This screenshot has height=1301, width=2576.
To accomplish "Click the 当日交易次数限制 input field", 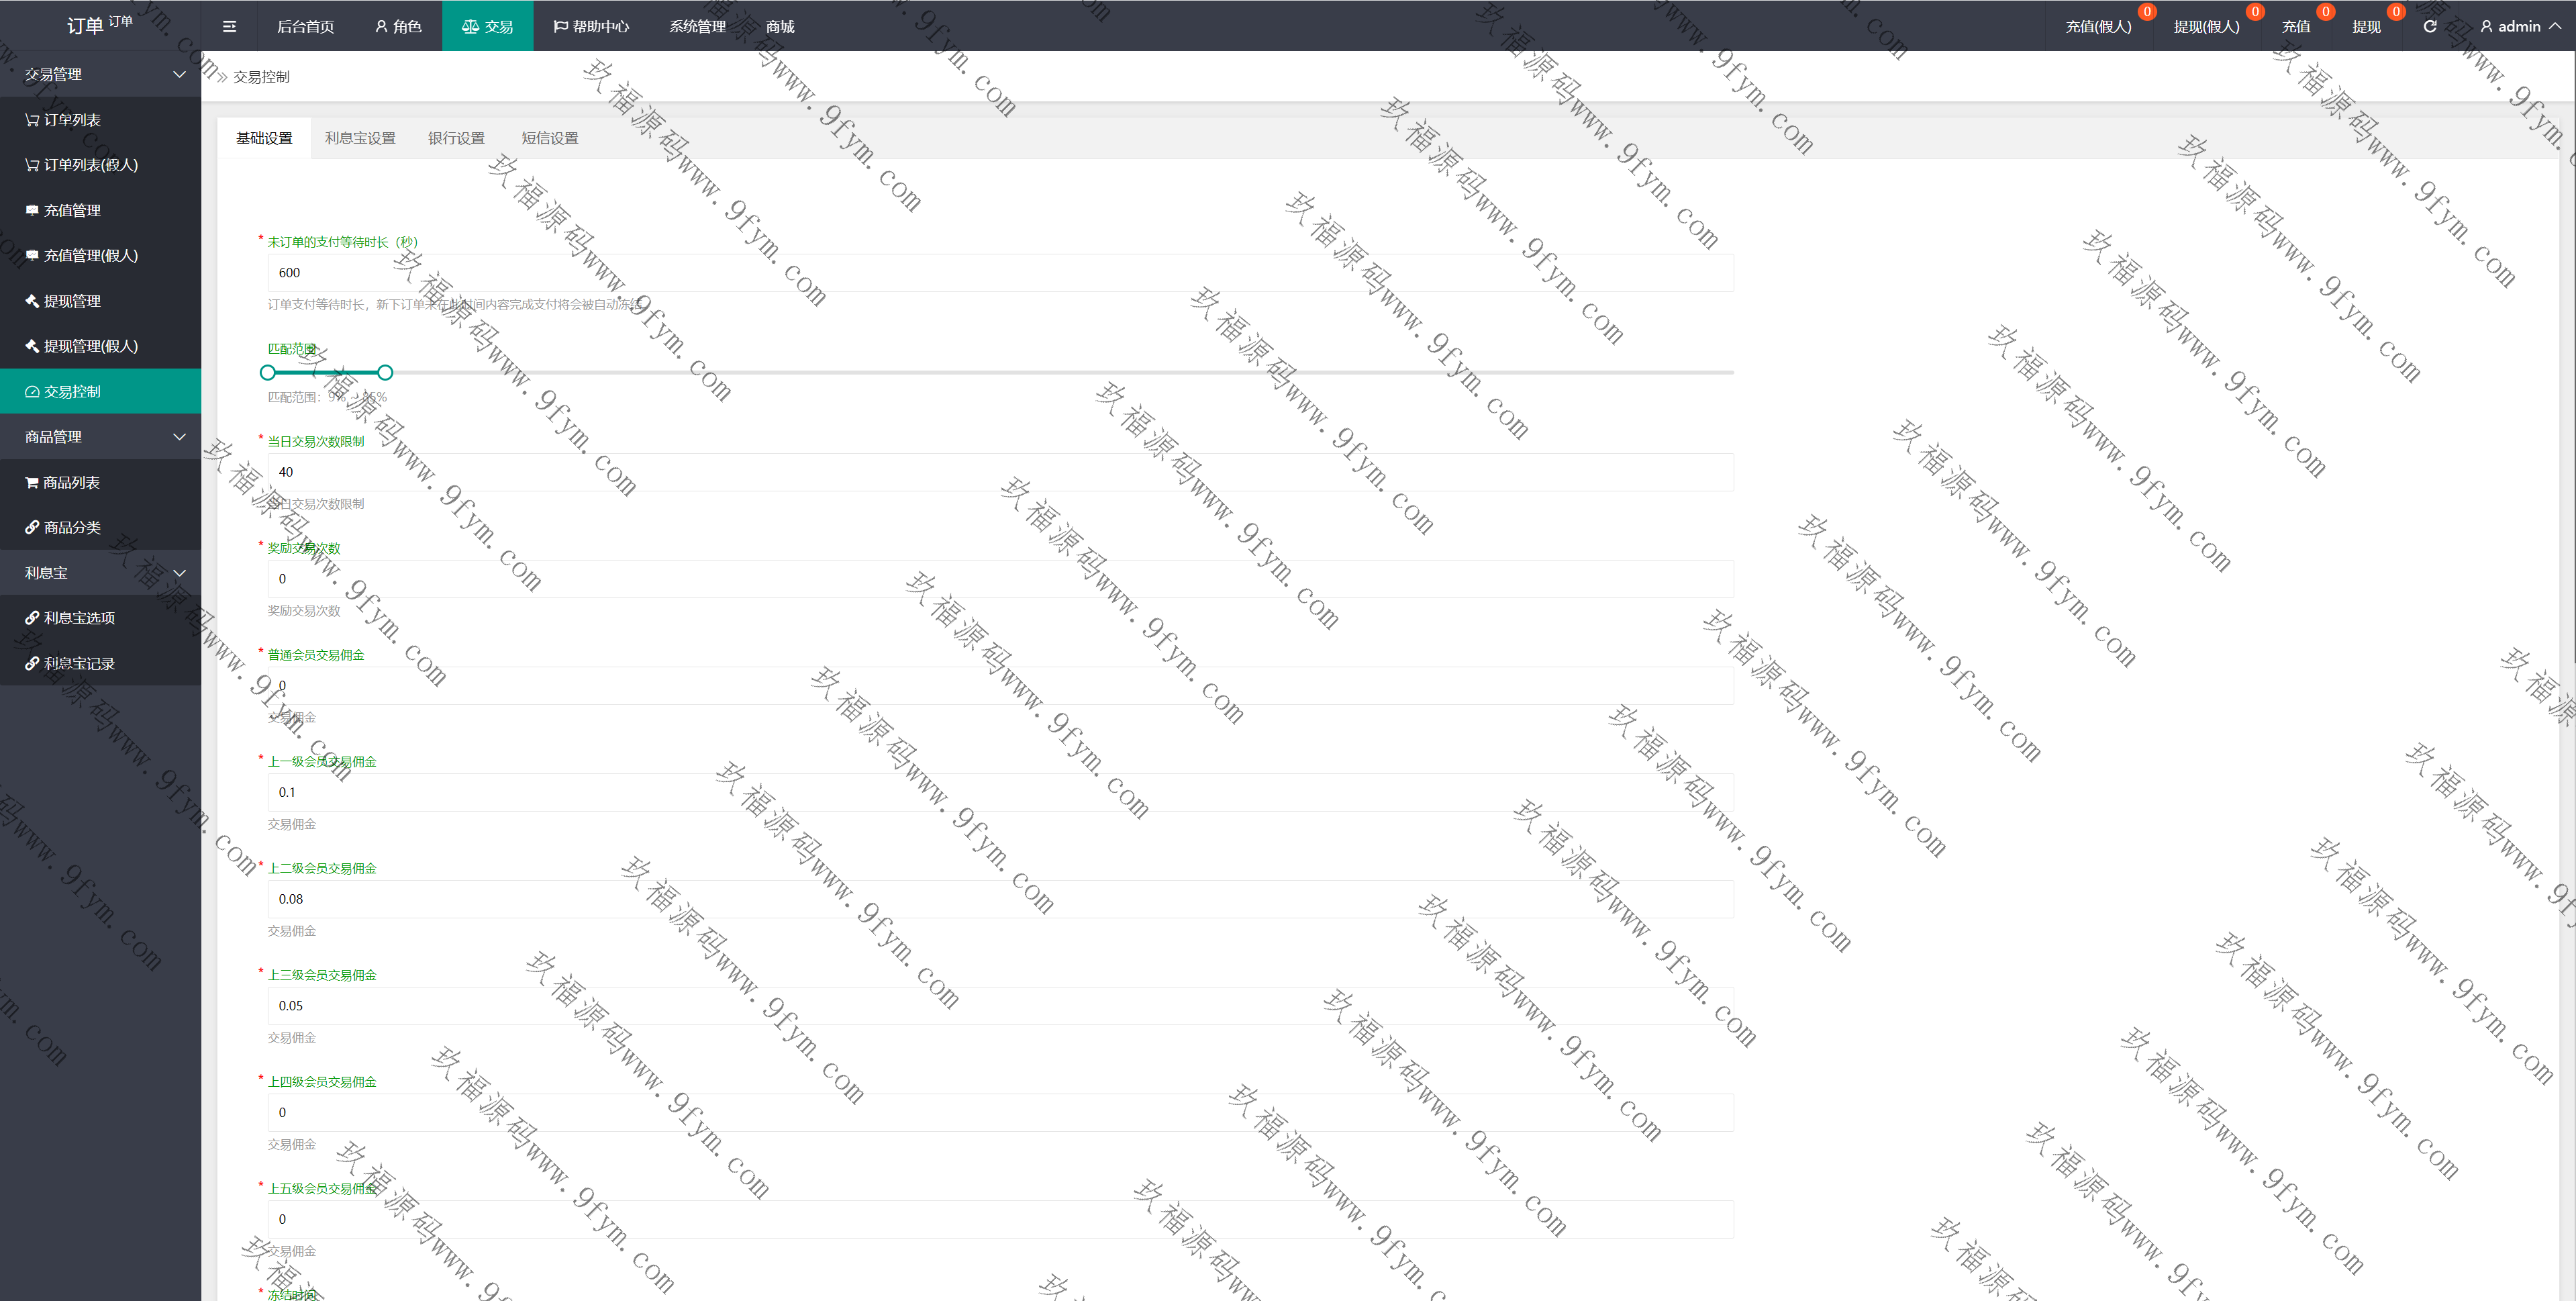I will point(1000,472).
